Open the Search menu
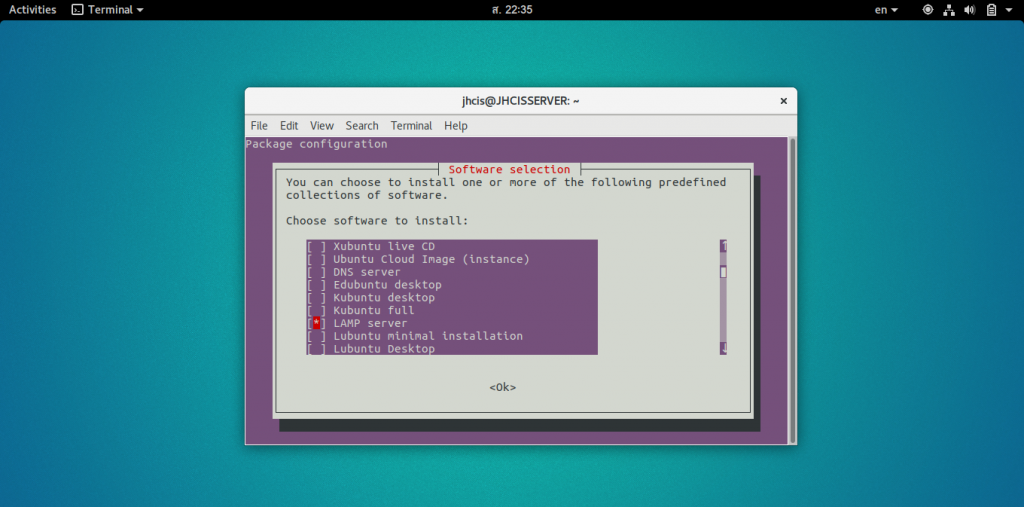Image resolution: width=1024 pixels, height=507 pixels. 362,125
